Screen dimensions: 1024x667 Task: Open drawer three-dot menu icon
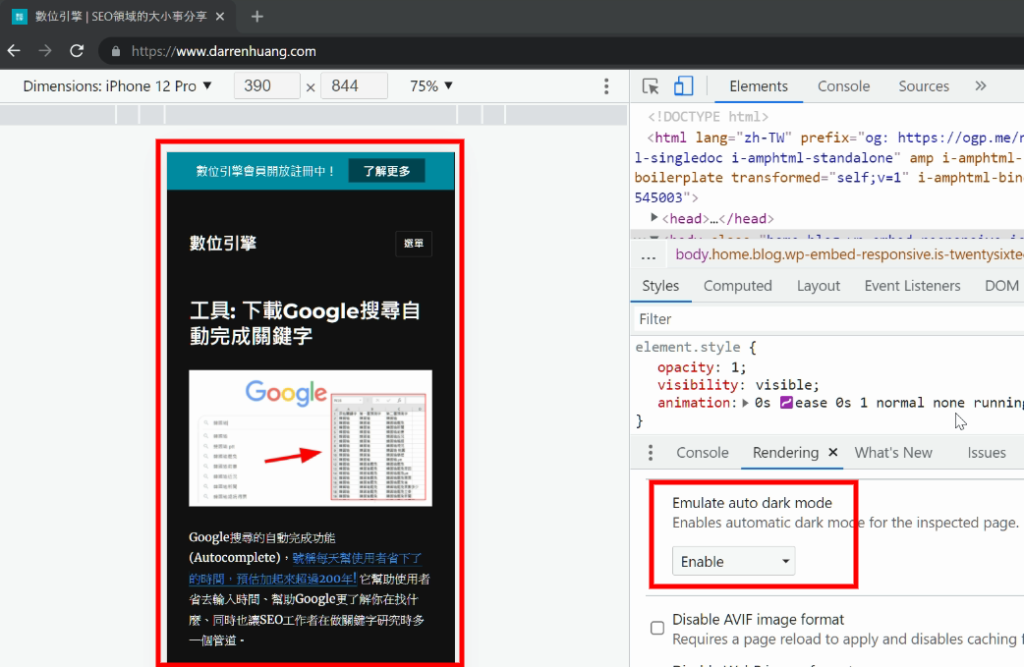[650, 453]
